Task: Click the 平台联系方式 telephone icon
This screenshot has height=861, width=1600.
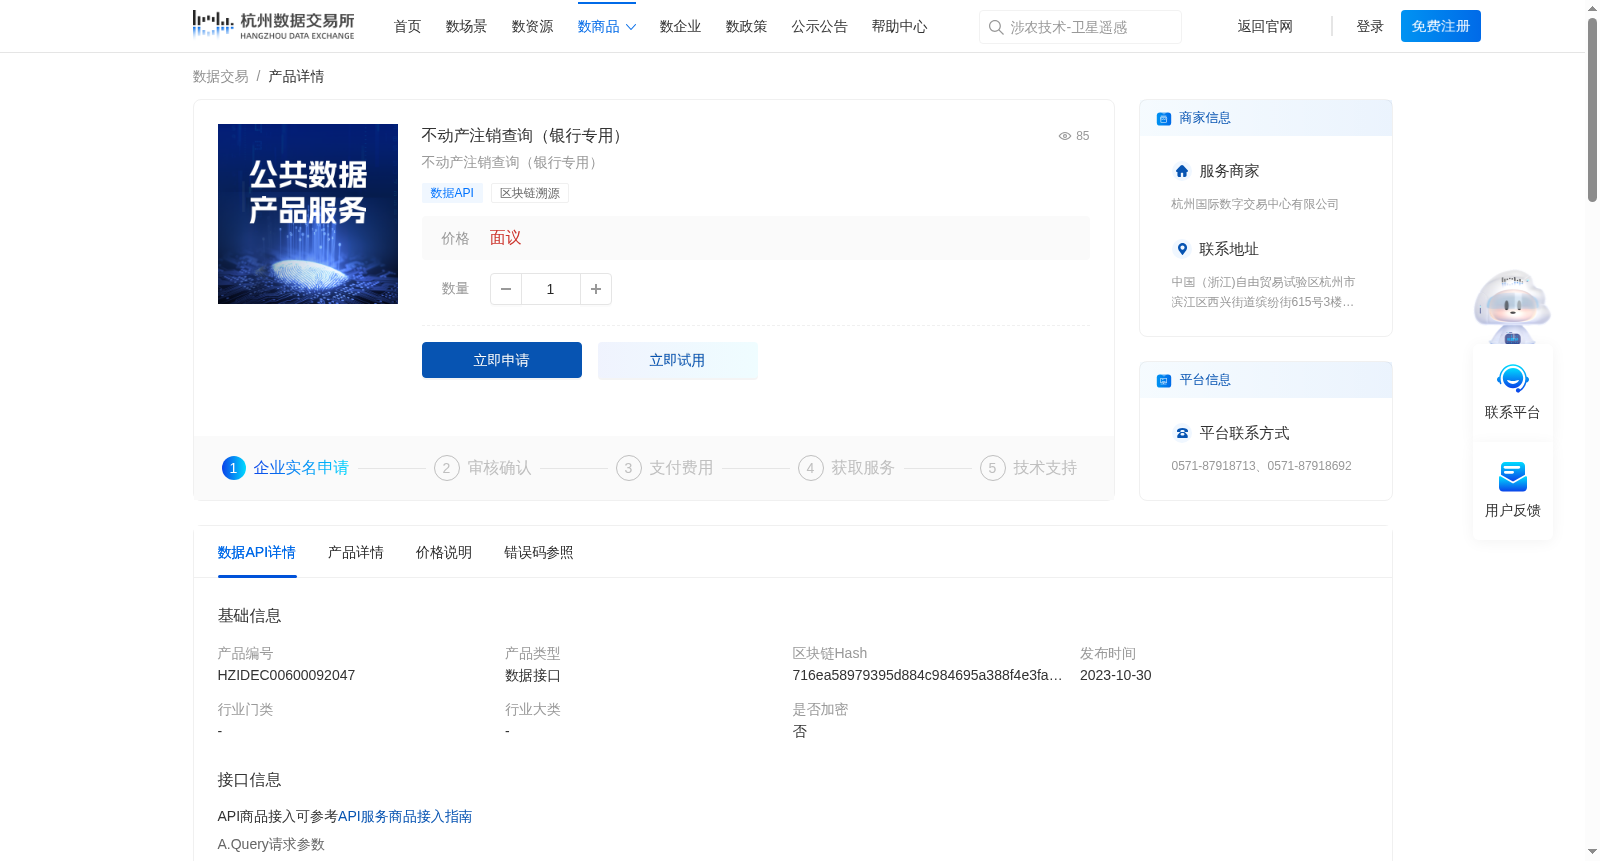Action: (x=1182, y=433)
